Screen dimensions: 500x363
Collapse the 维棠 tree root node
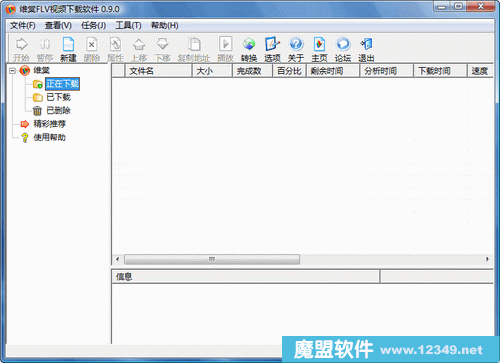click(x=13, y=71)
